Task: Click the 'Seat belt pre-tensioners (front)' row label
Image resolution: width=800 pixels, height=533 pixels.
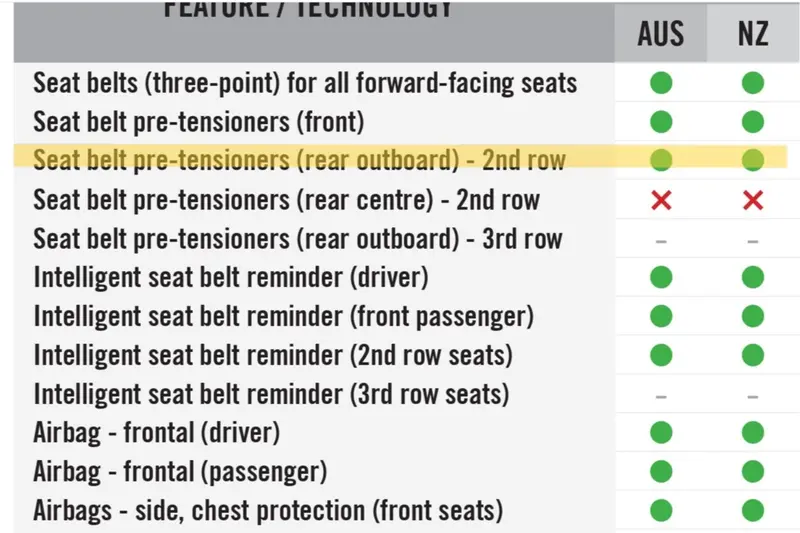Action: tap(199, 122)
